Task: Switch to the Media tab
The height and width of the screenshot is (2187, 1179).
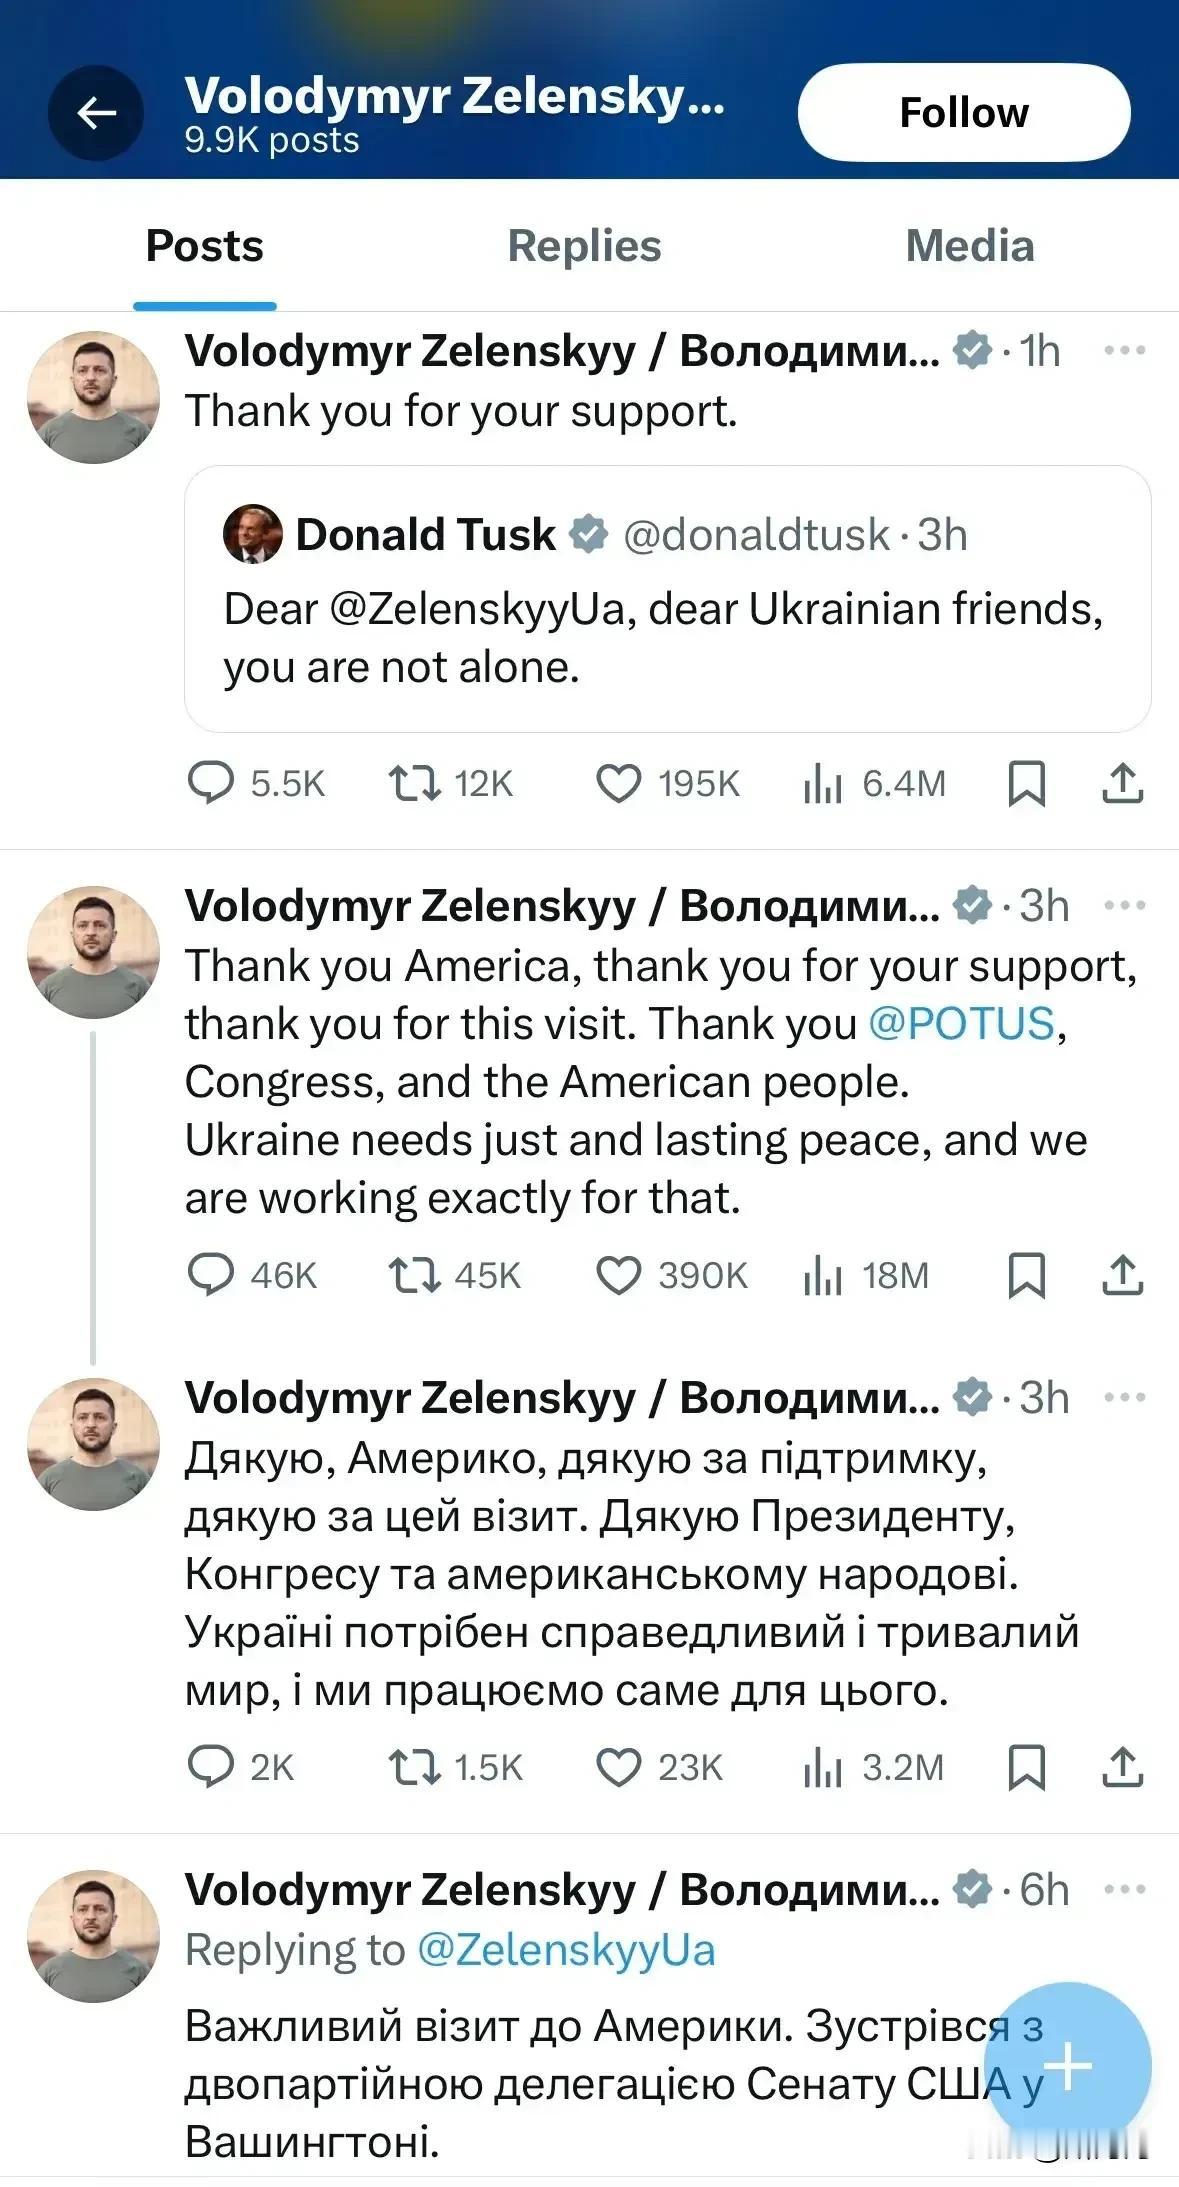Action: tap(970, 246)
